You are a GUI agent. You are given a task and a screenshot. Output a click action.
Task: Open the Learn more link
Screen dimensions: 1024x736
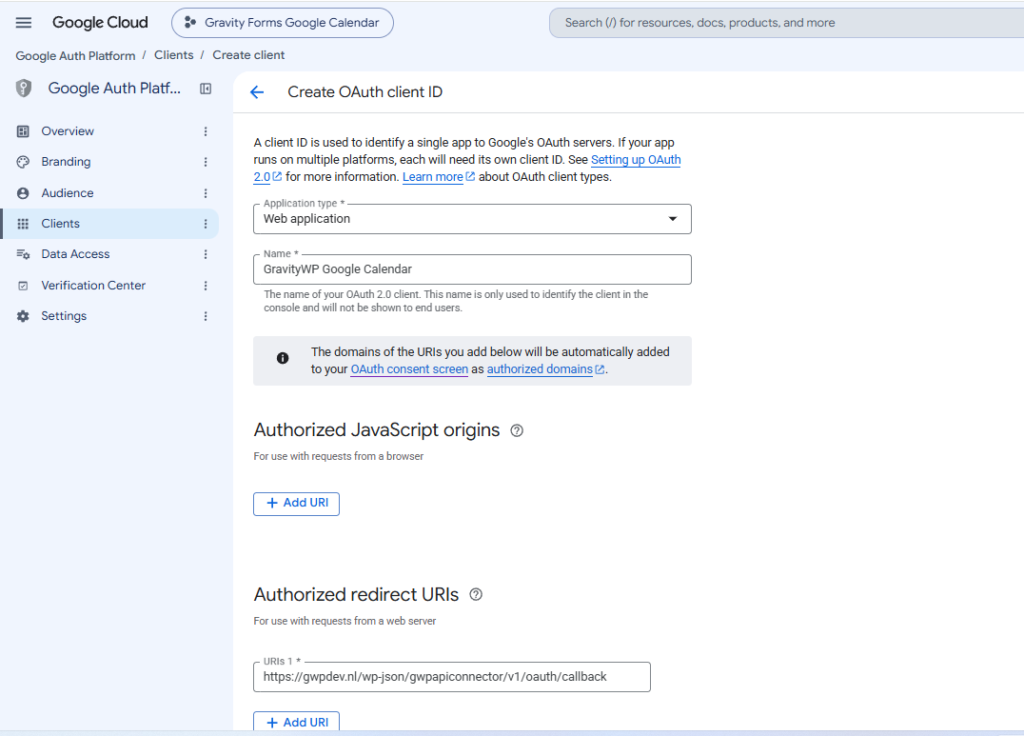click(432, 177)
